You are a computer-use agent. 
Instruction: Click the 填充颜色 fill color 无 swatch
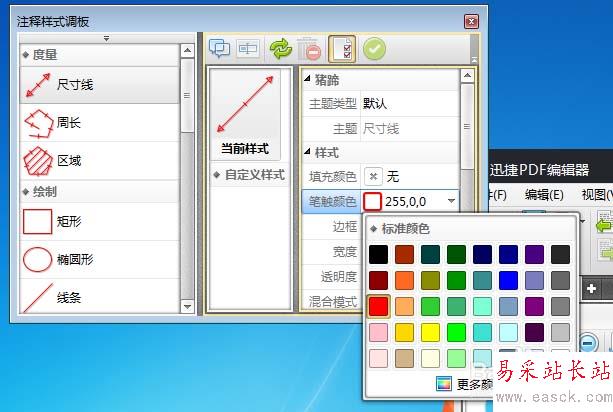click(373, 177)
